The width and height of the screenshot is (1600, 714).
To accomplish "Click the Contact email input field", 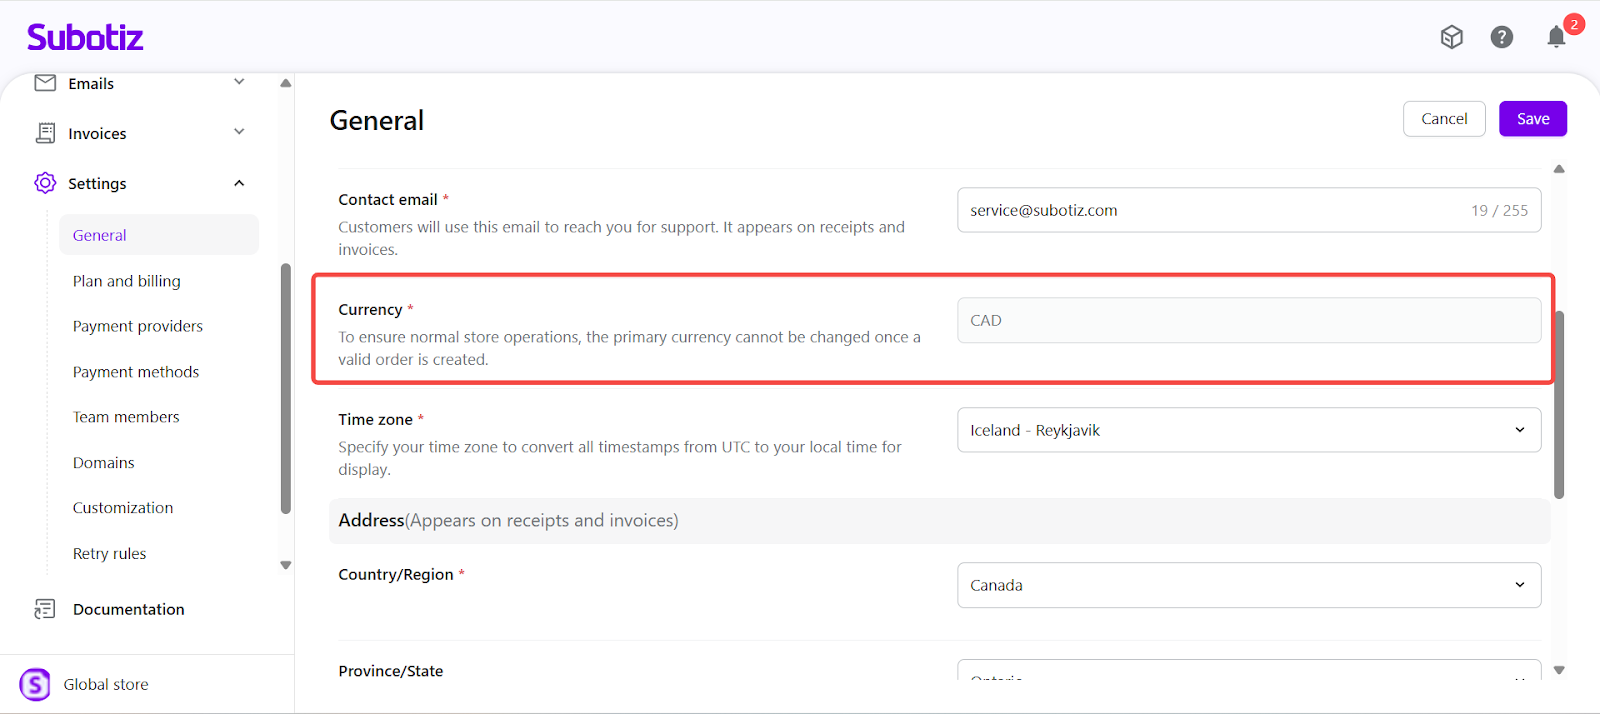I will coord(1210,210).
